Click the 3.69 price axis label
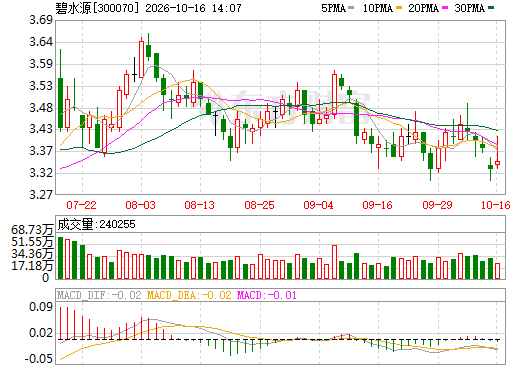 coord(41,20)
